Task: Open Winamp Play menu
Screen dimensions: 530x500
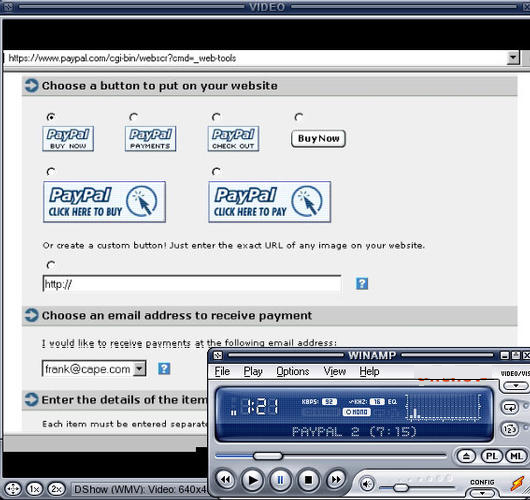Action: 253,371
